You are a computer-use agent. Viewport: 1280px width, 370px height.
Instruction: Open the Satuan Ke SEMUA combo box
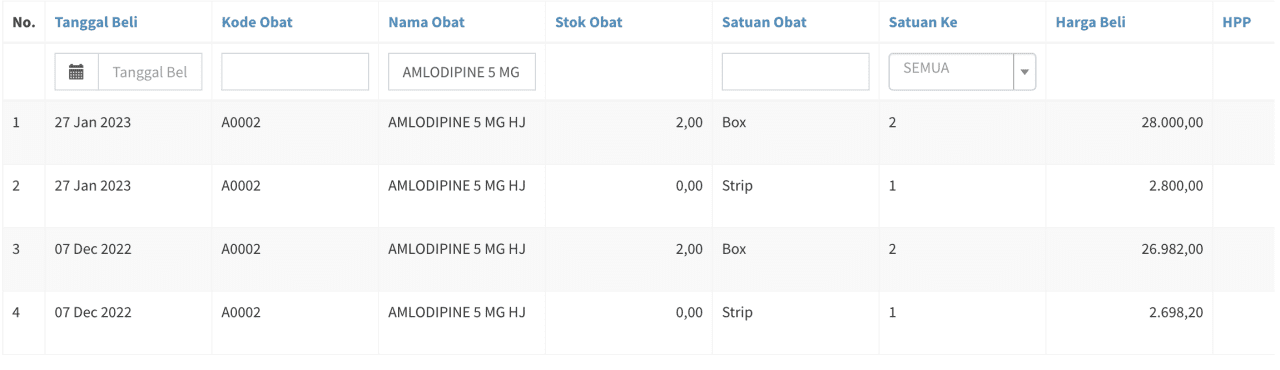click(962, 72)
